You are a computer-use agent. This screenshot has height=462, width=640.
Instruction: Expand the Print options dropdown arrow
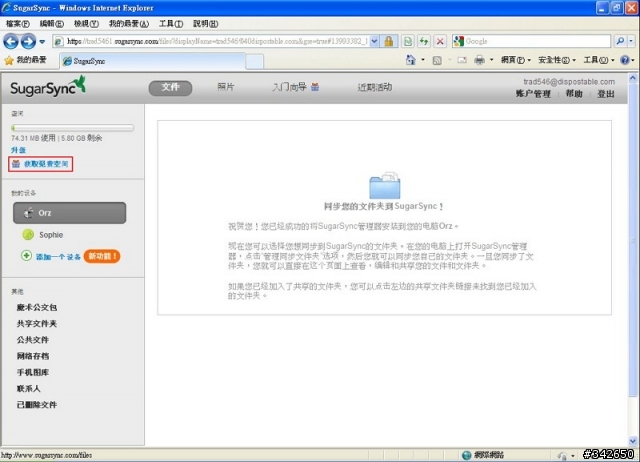pos(491,60)
